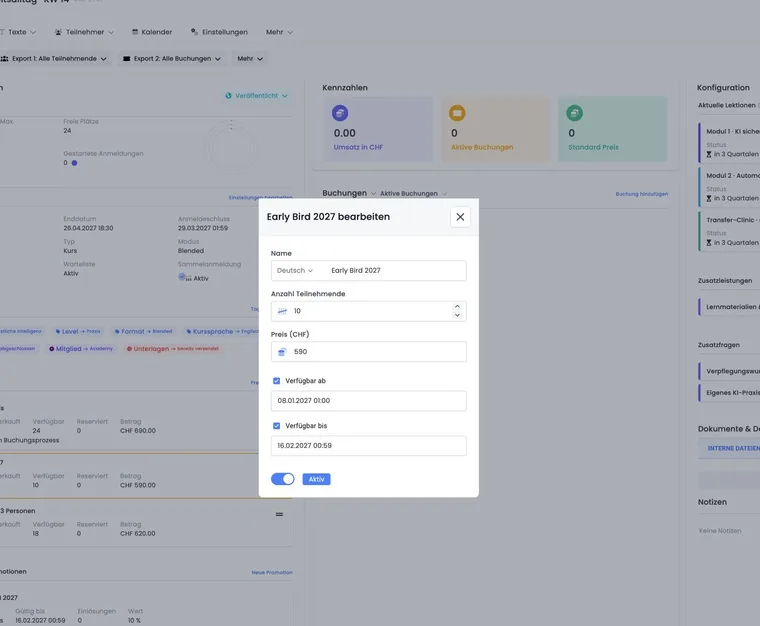Viewport: 760px width, 626px height.
Task: Expand Export 1: Alle Teilnehmende dropdown
Action: (53, 59)
